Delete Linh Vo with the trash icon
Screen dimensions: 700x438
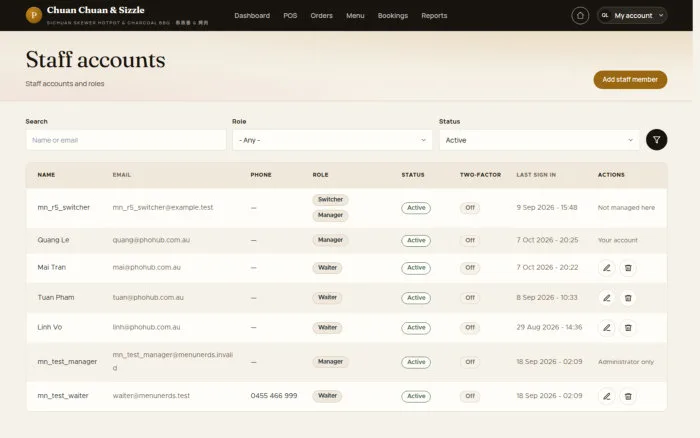(x=628, y=328)
